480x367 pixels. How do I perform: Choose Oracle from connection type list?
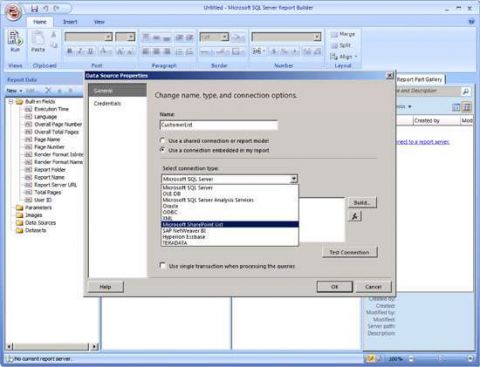click(x=230, y=206)
